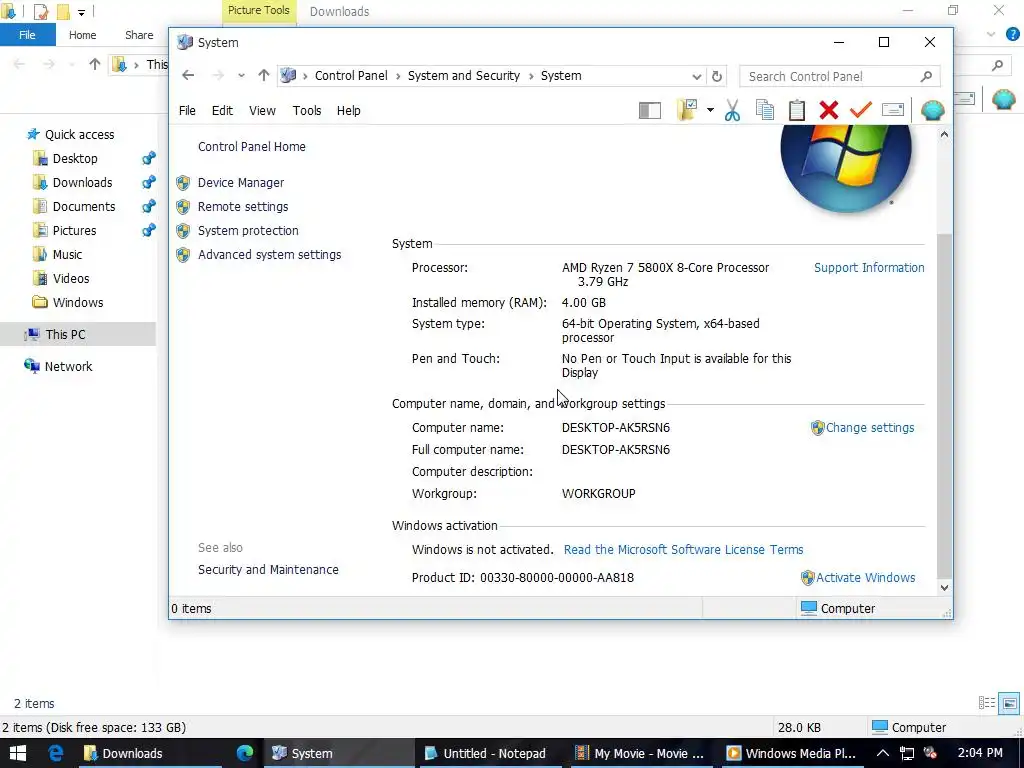Viewport: 1024px width, 768px height.
Task: Click scroll-down arrow in System window scrollbar
Action: click(x=944, y=588)
